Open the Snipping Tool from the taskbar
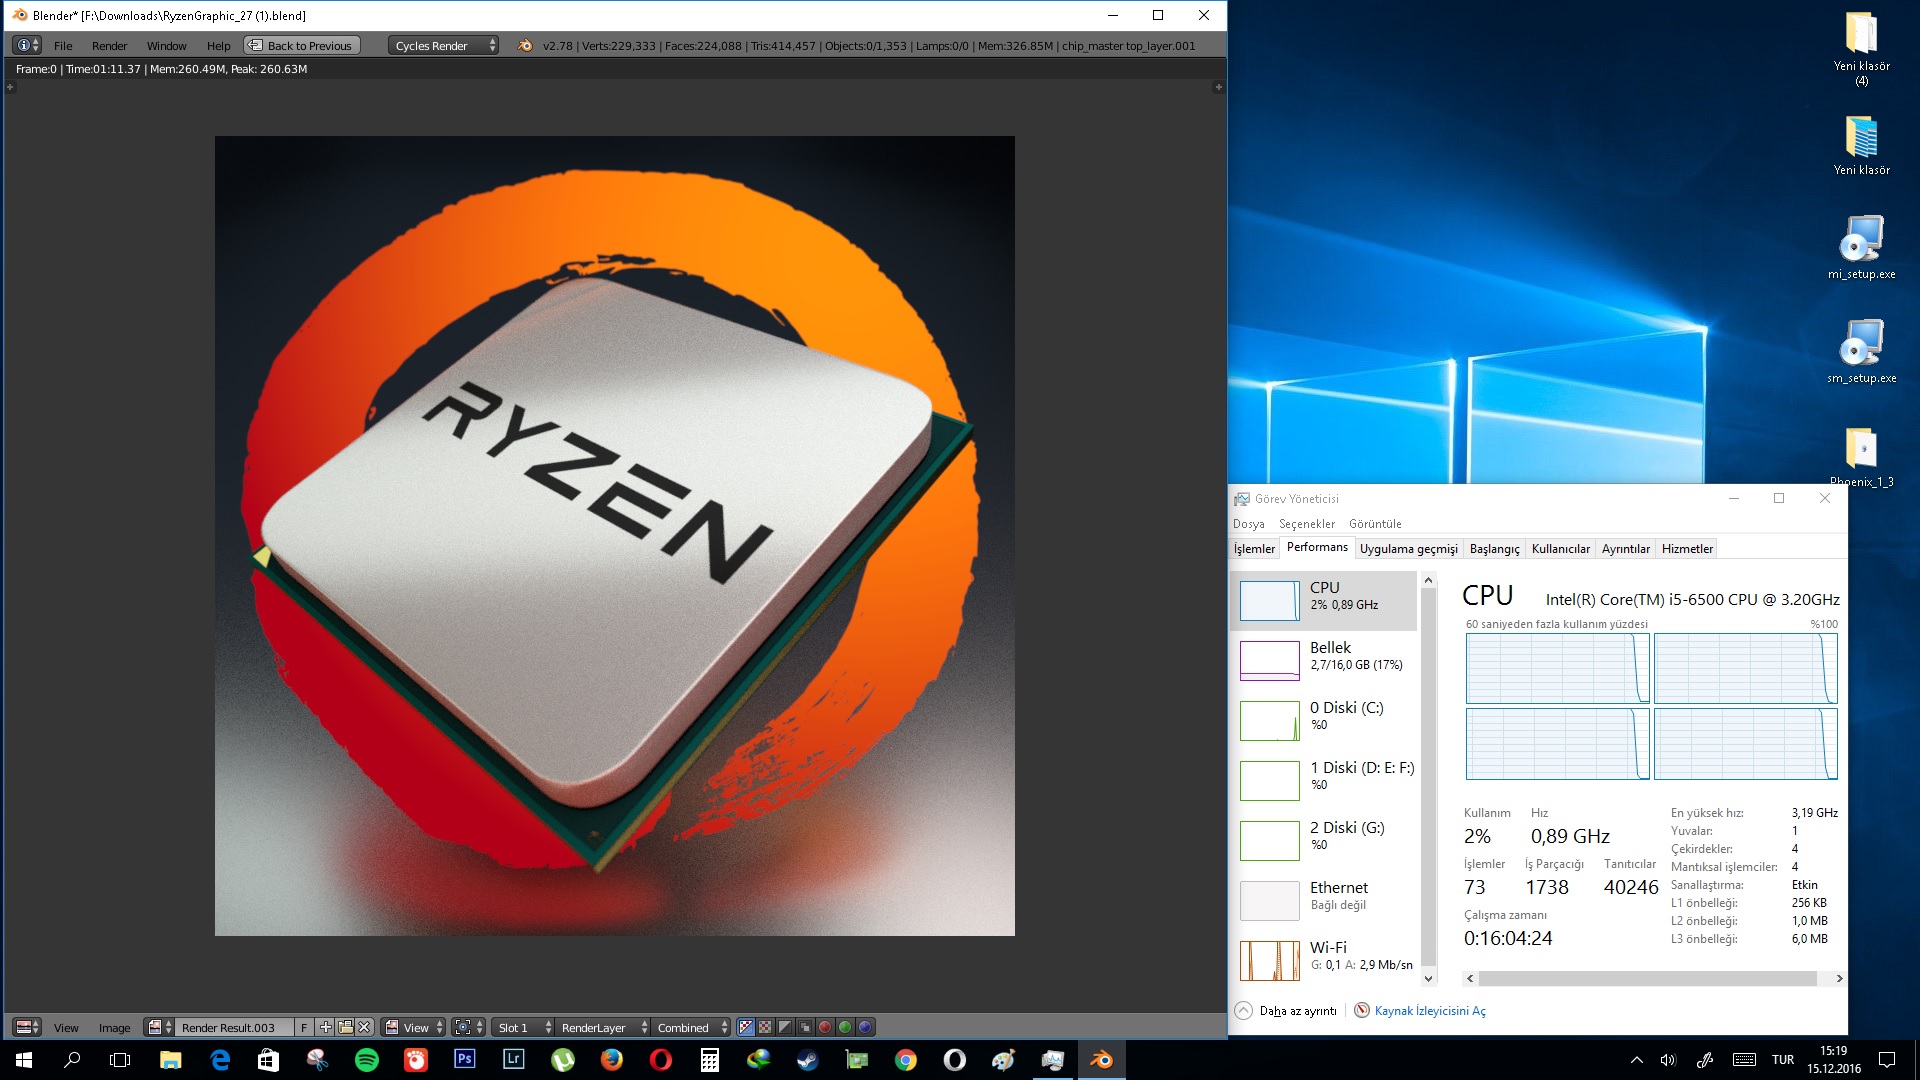The image size is (1920, 1080). pyautogui.click(x=318, y=1059)
